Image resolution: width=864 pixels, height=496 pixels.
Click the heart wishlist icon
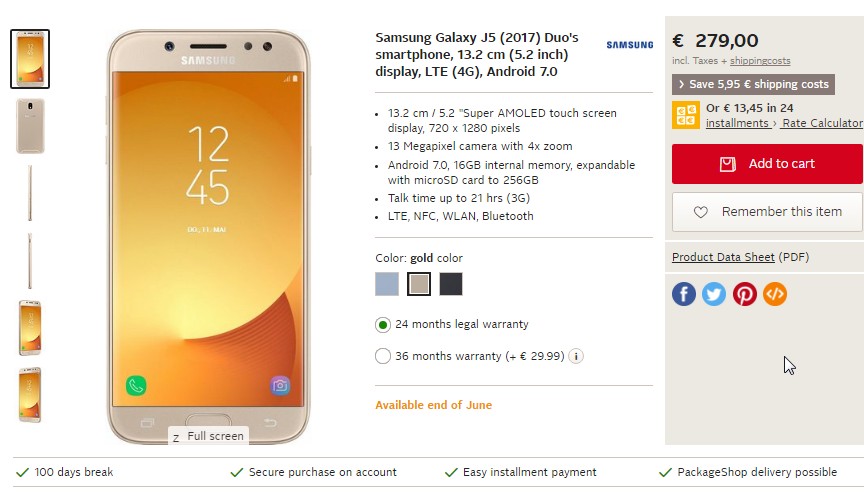tap(700, 212)
